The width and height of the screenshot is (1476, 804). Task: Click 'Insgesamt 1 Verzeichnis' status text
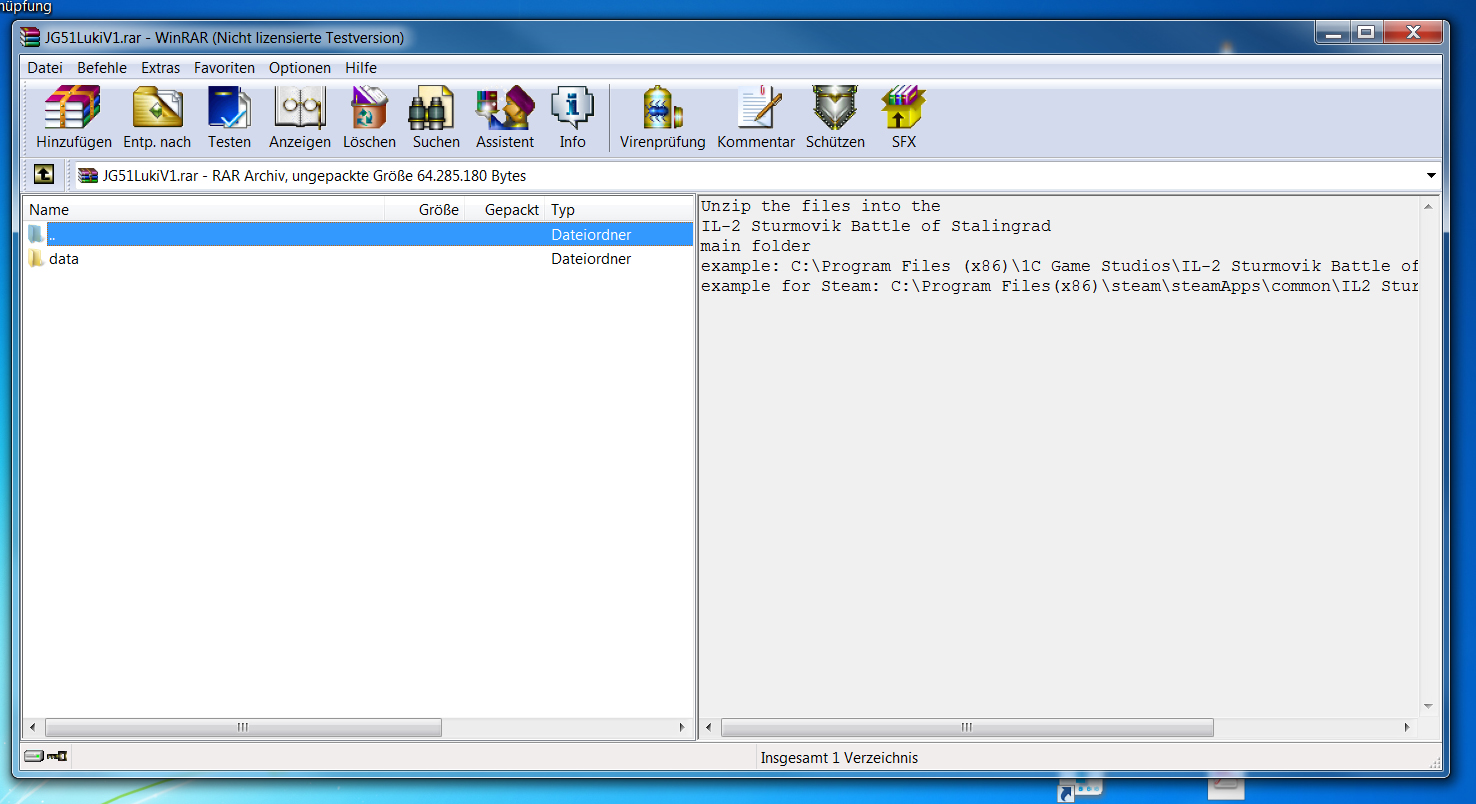pyautogui.click(x=839, y=758)
